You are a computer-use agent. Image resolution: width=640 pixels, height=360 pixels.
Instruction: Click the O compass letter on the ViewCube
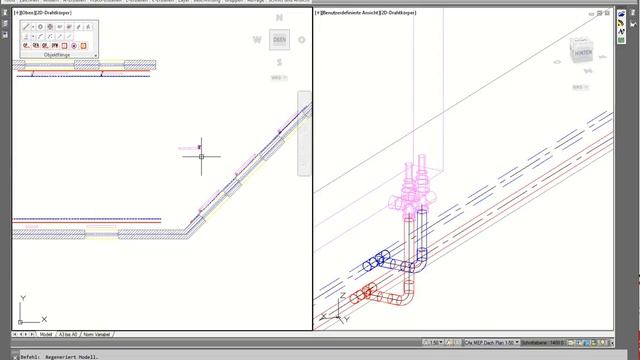click(302, 40)
